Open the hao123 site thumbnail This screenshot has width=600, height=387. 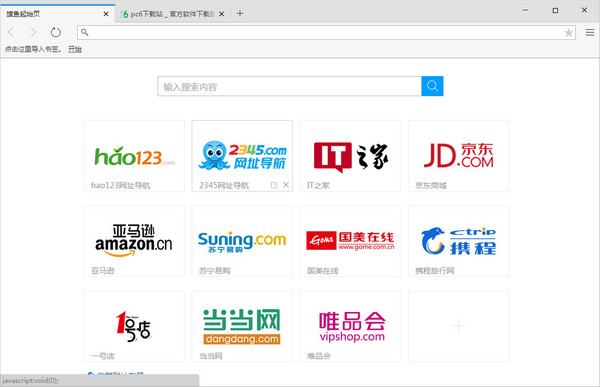point(134,156)
